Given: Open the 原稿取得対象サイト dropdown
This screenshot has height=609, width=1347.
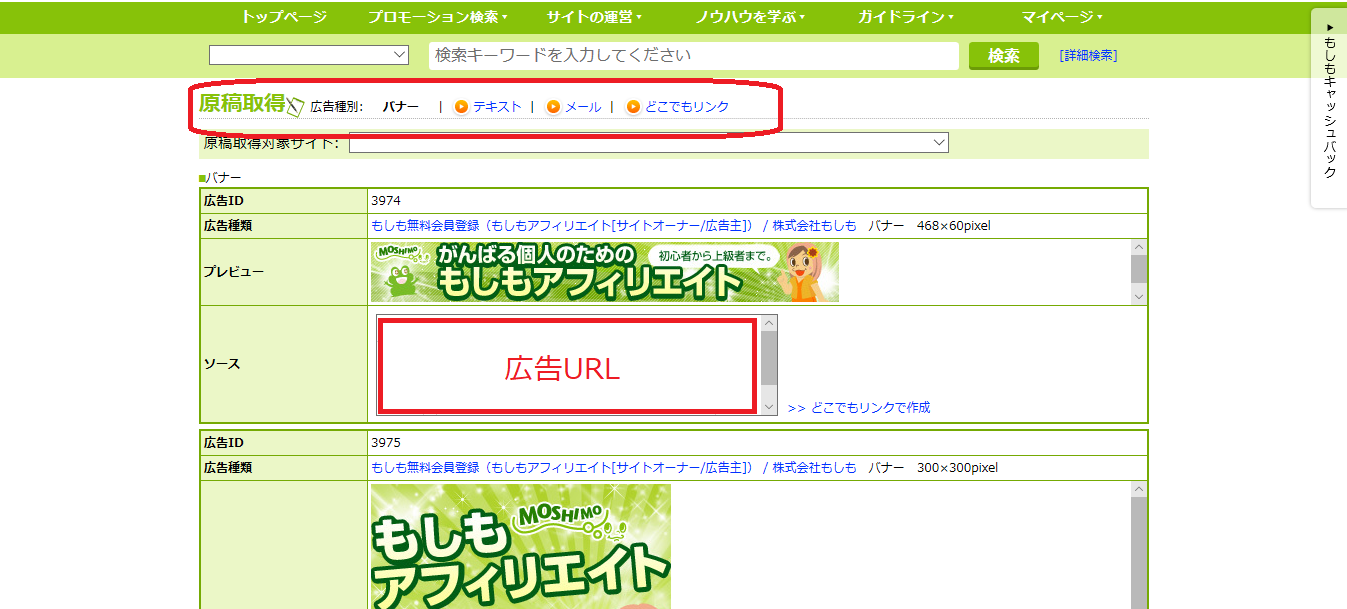Looking at the screenshot, I should 648,143.
